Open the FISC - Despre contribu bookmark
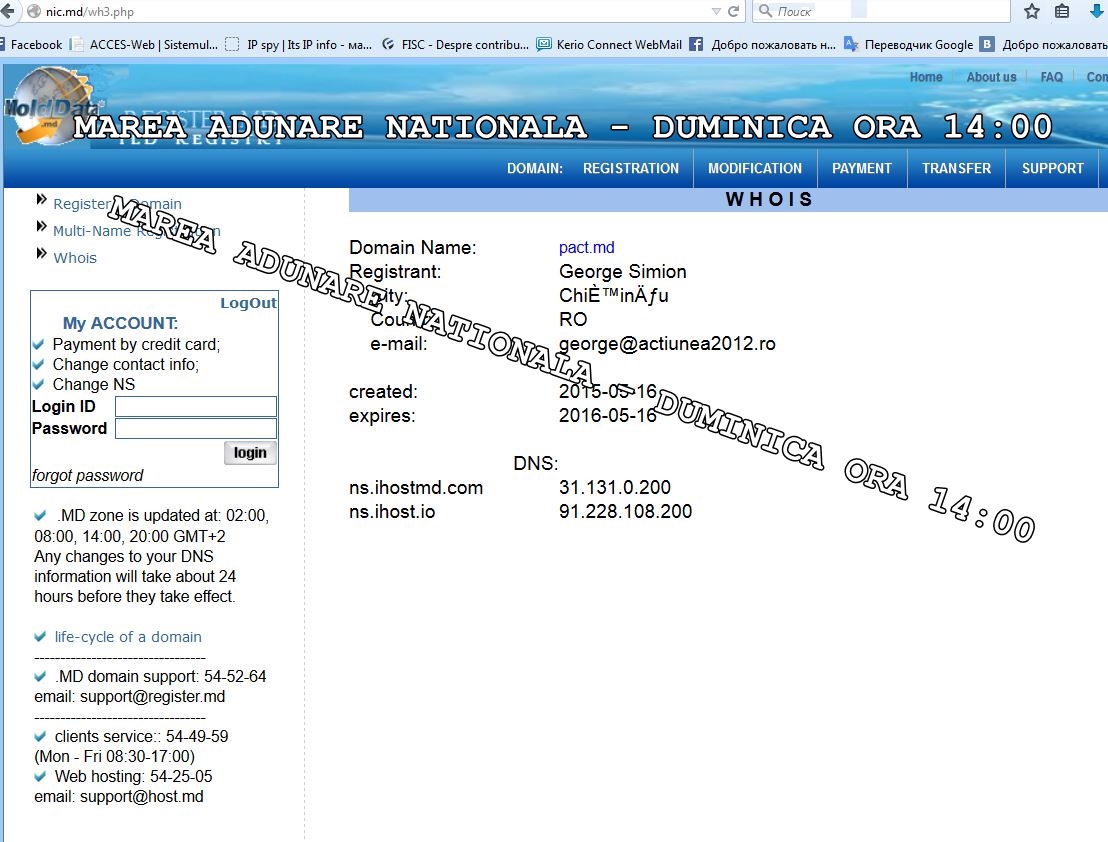Image resolution: width=1108 pixels, height=842 pixels. (x=456, y=45)
